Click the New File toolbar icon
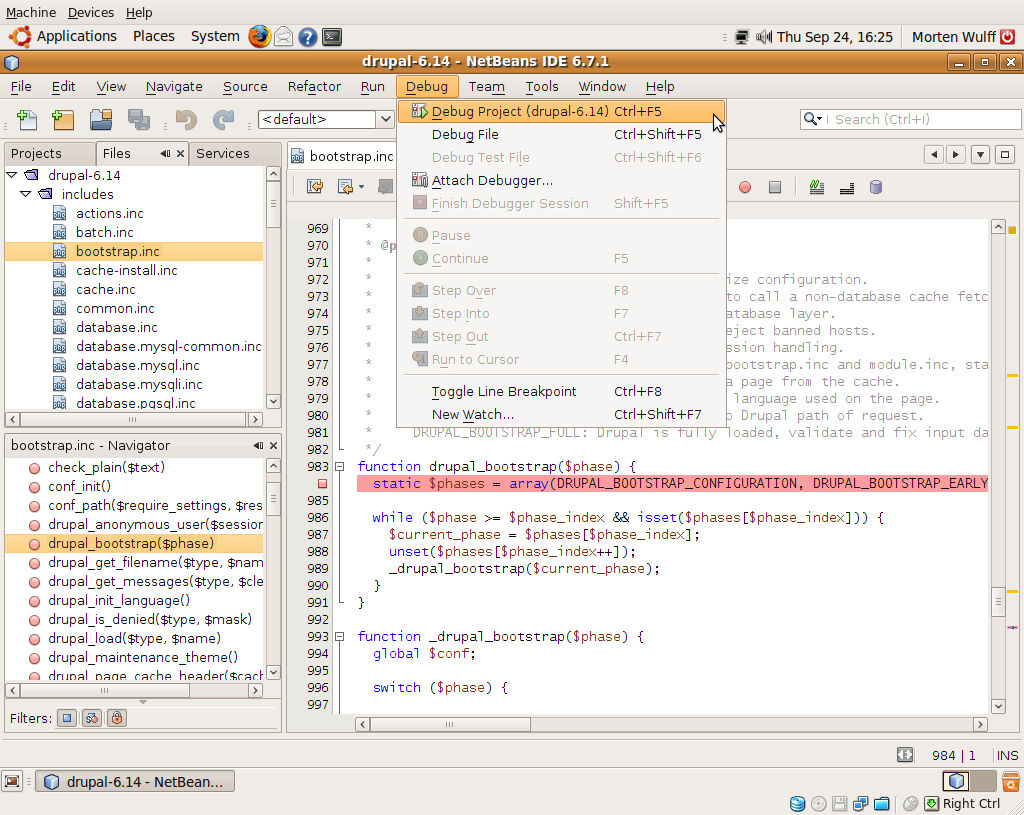1024x815 pixels. coord(27,120)
